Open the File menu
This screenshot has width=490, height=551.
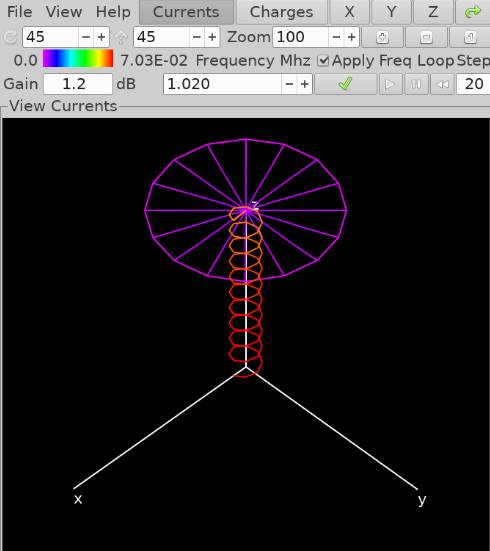coord(20,12)
